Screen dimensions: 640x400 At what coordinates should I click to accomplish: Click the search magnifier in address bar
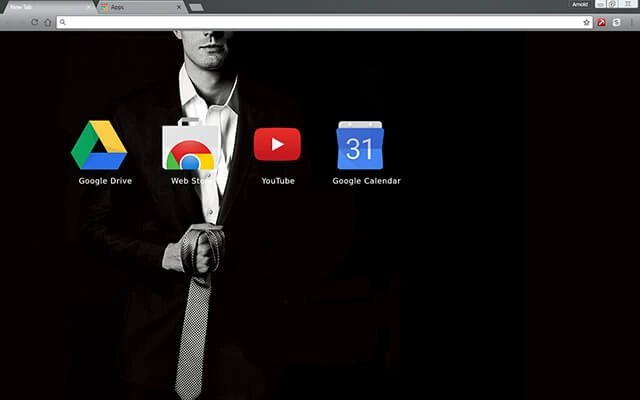click(62, 22)
